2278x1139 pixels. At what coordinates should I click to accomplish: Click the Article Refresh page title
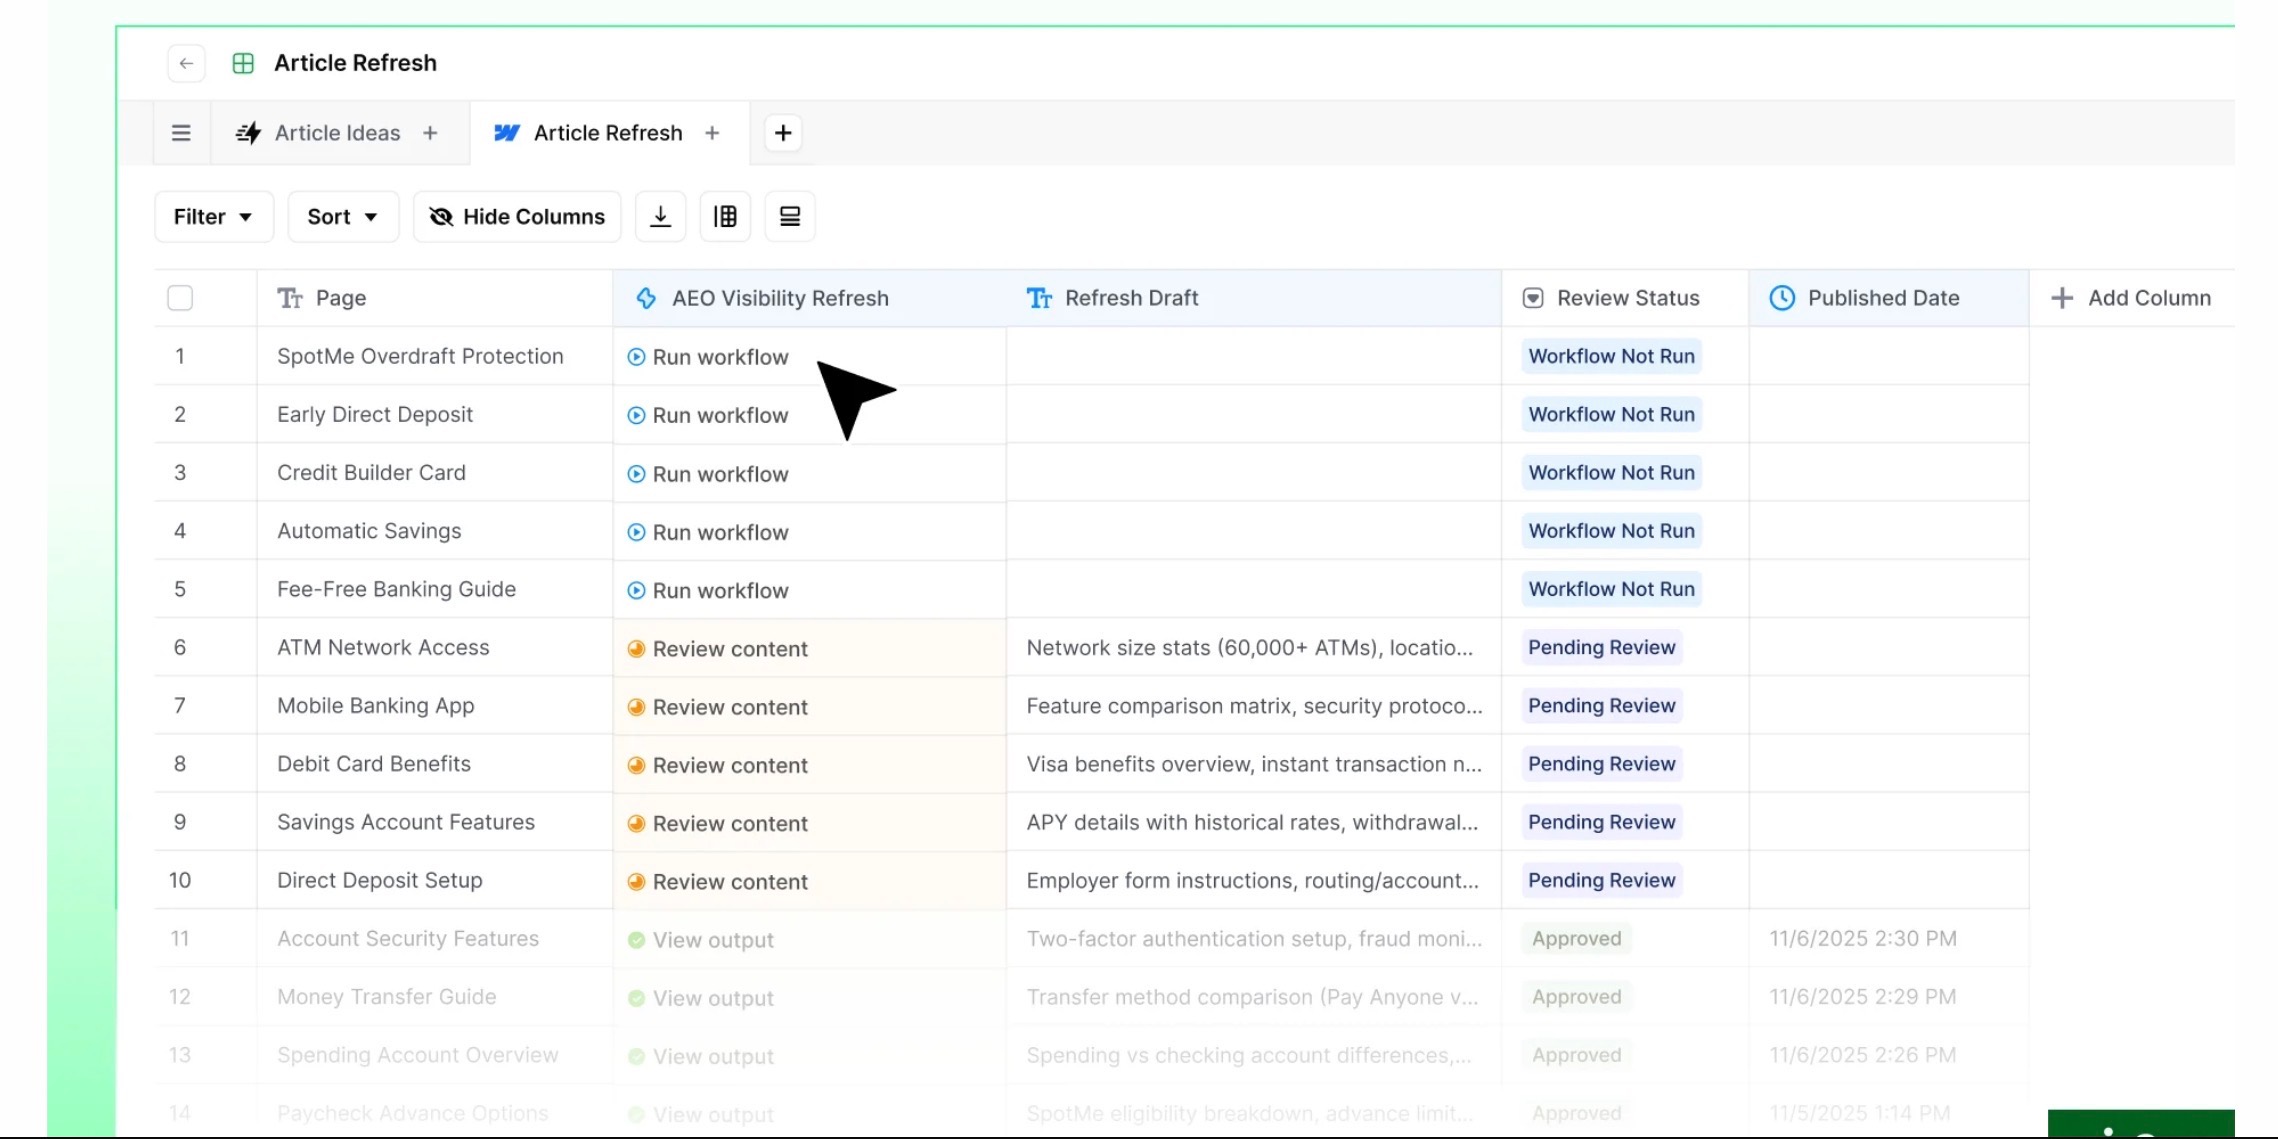pos(355,63)
